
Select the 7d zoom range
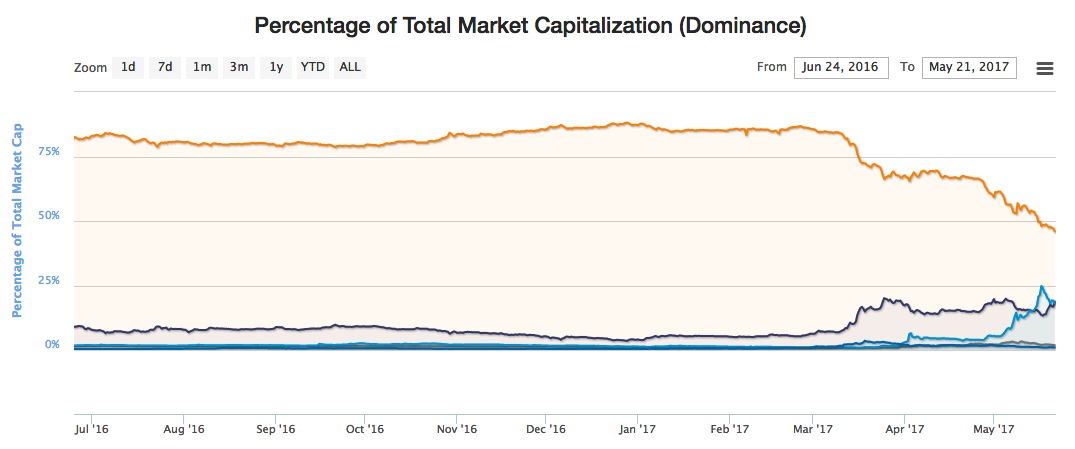165,68
